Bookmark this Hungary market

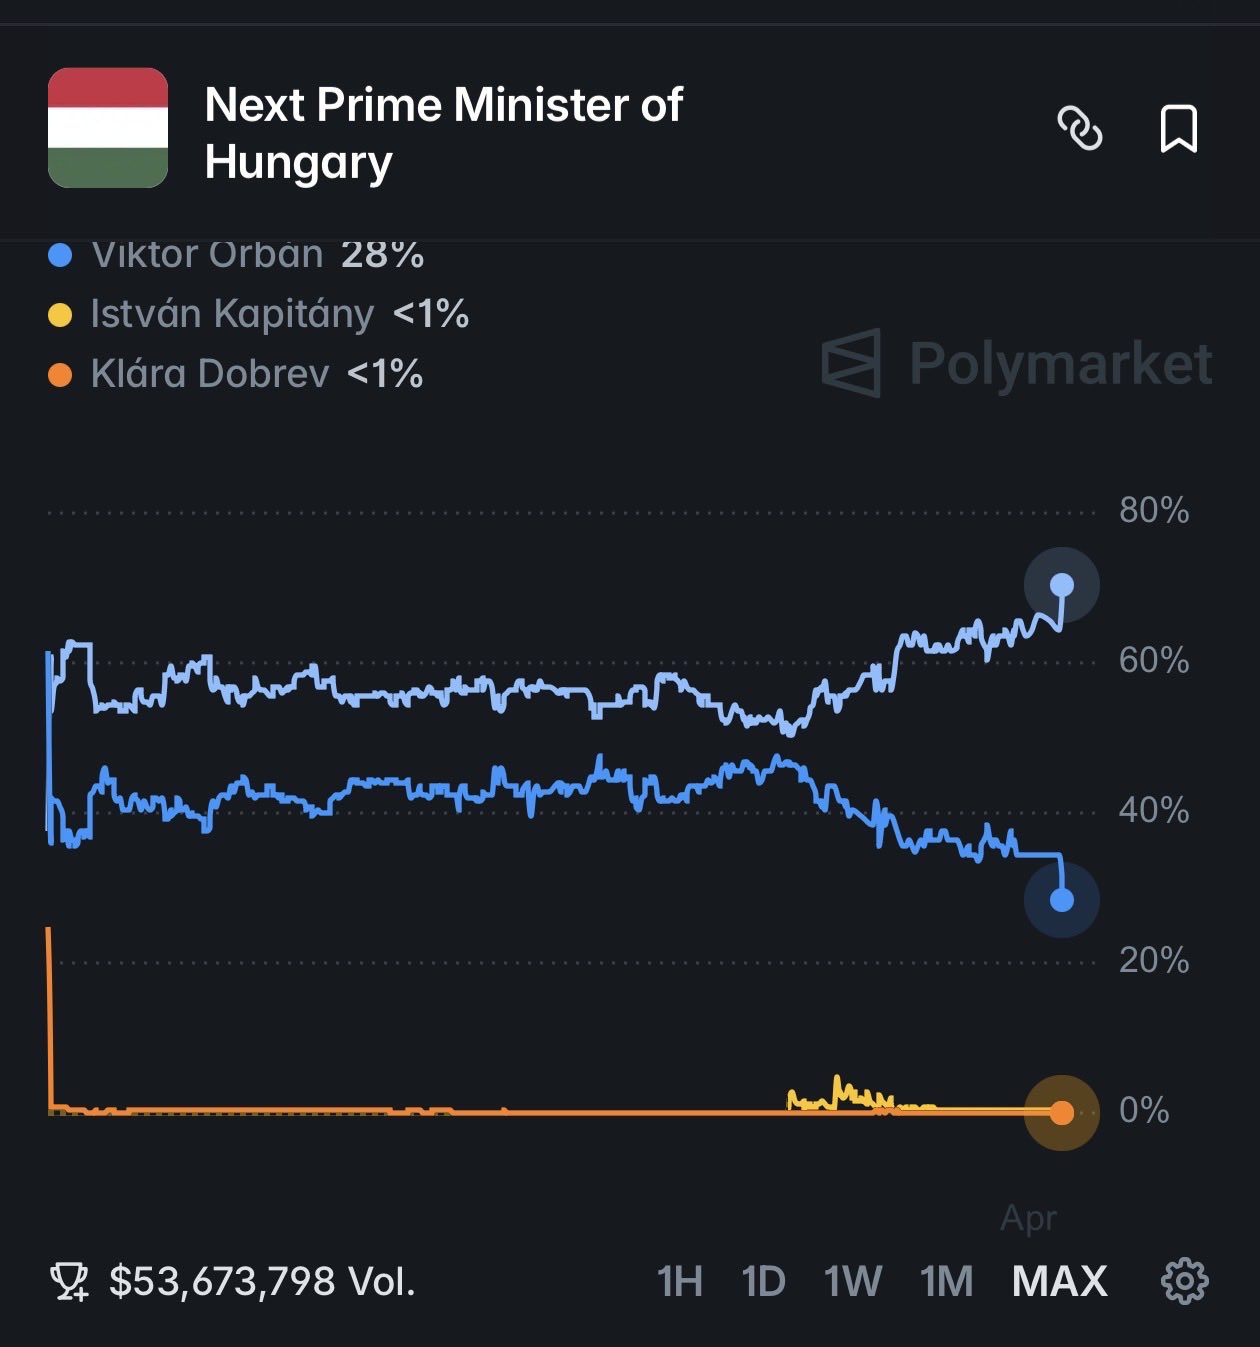(x=1178, y=129)
